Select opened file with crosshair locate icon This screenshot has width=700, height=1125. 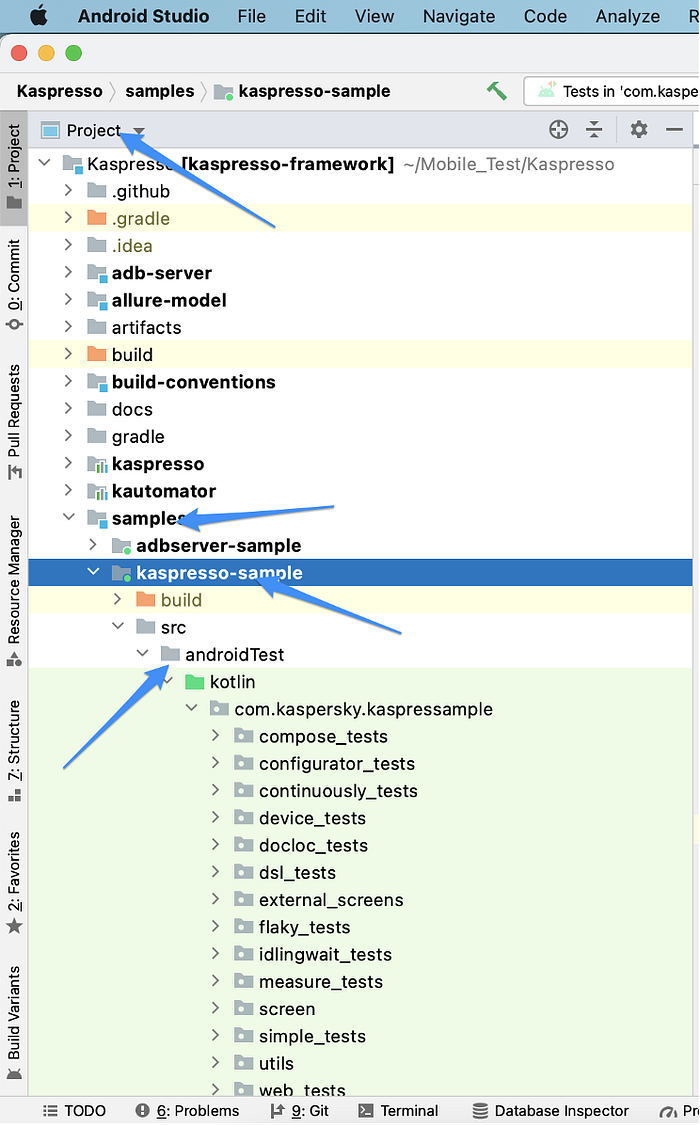pyautogui.click(x=558, y=129)
